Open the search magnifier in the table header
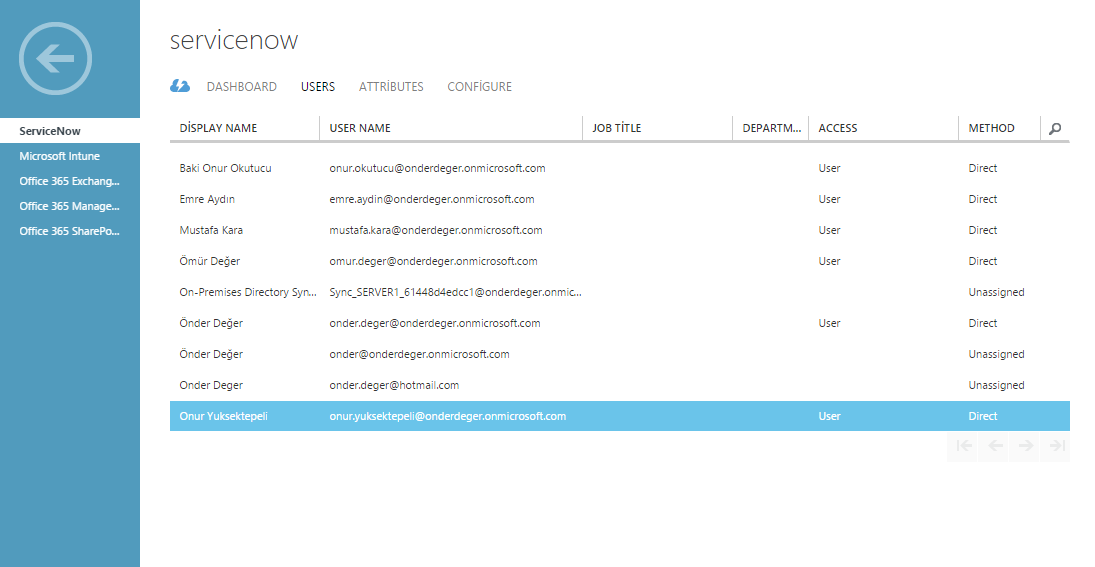1095x567 pixels. (1055, 128)
